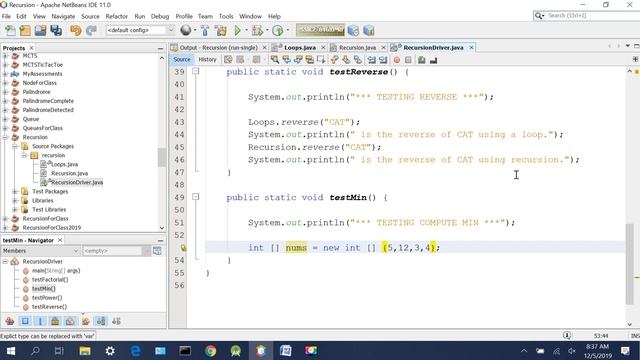640x360 pixels.
Task: Click the Clean and Build Project icon
Action: click(221, 31)
